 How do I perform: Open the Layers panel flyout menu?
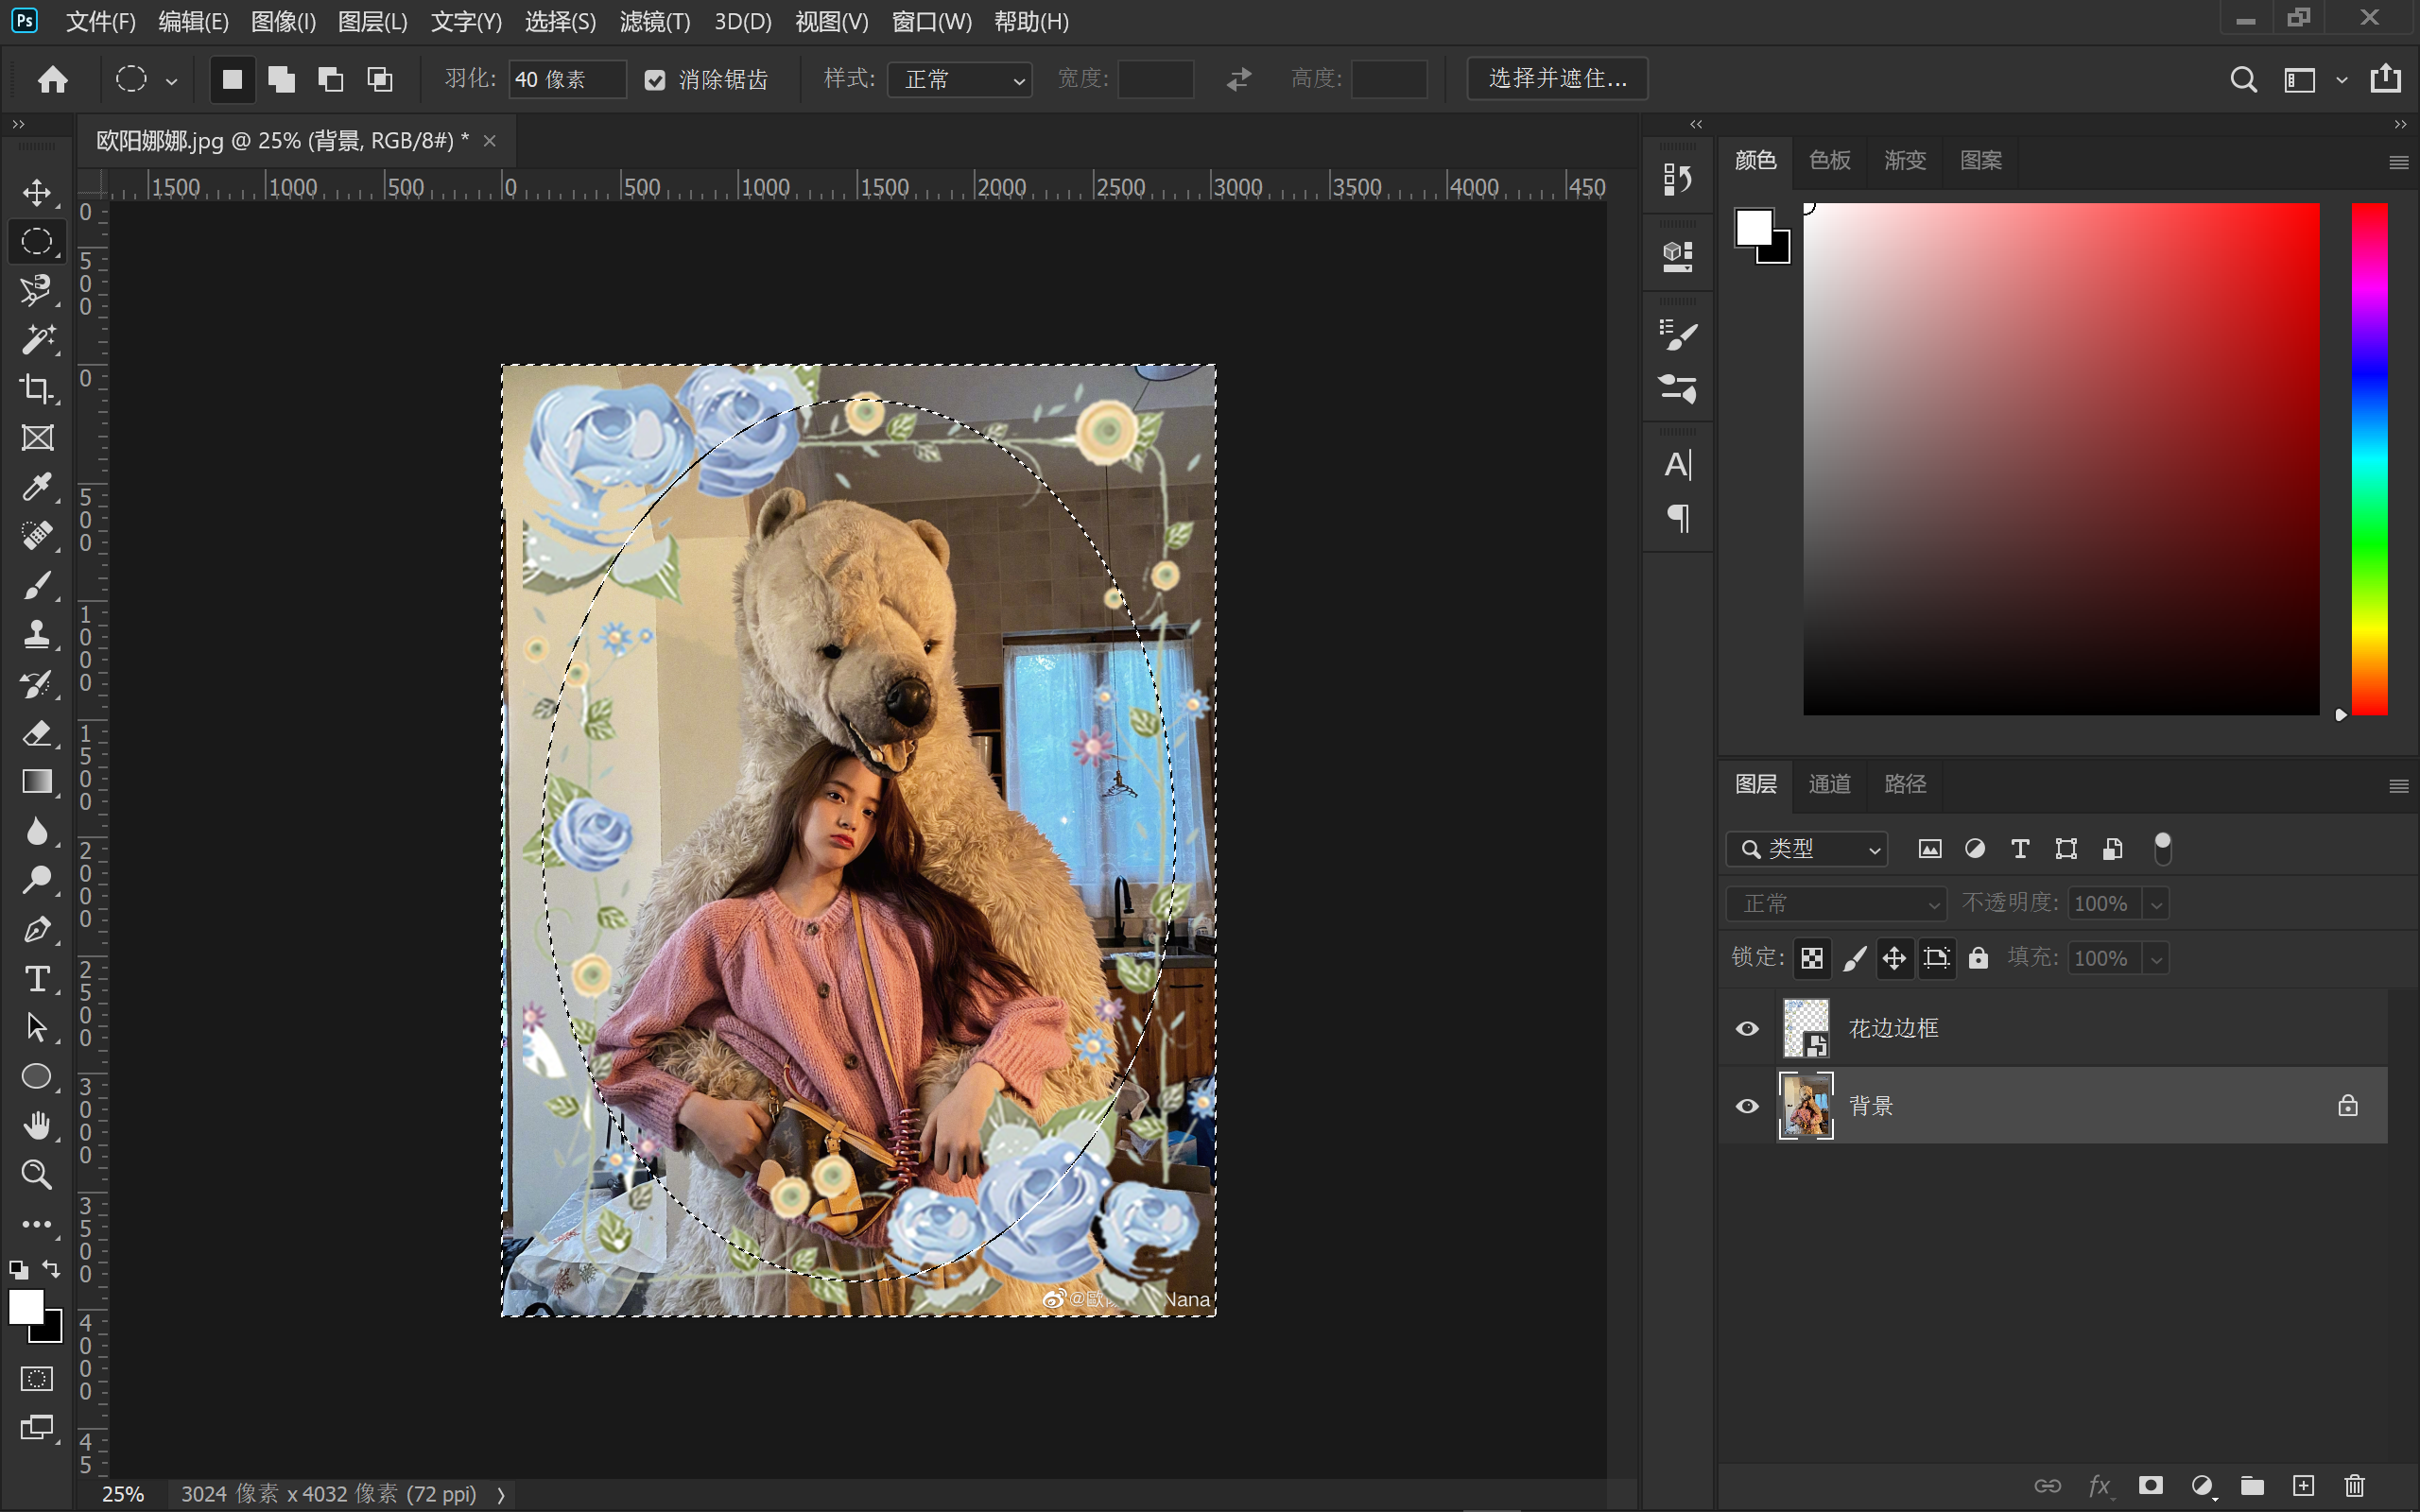pyautogui.click(x=2398, y=786)
